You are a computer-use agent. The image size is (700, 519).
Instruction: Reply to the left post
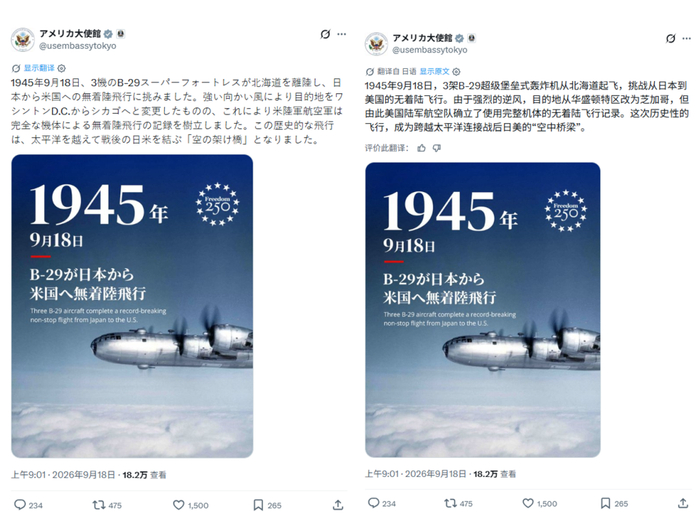[20, 505]
